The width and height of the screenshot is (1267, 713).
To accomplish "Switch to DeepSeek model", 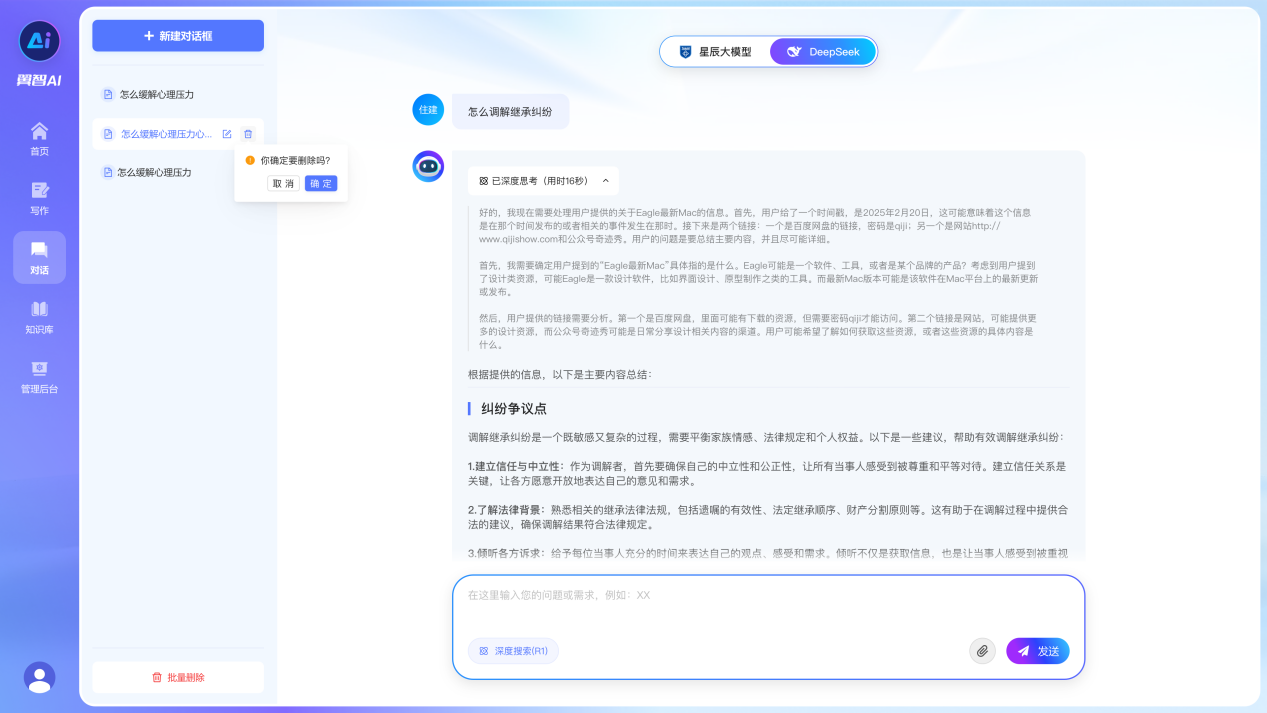I will click(x=822, y=52).
